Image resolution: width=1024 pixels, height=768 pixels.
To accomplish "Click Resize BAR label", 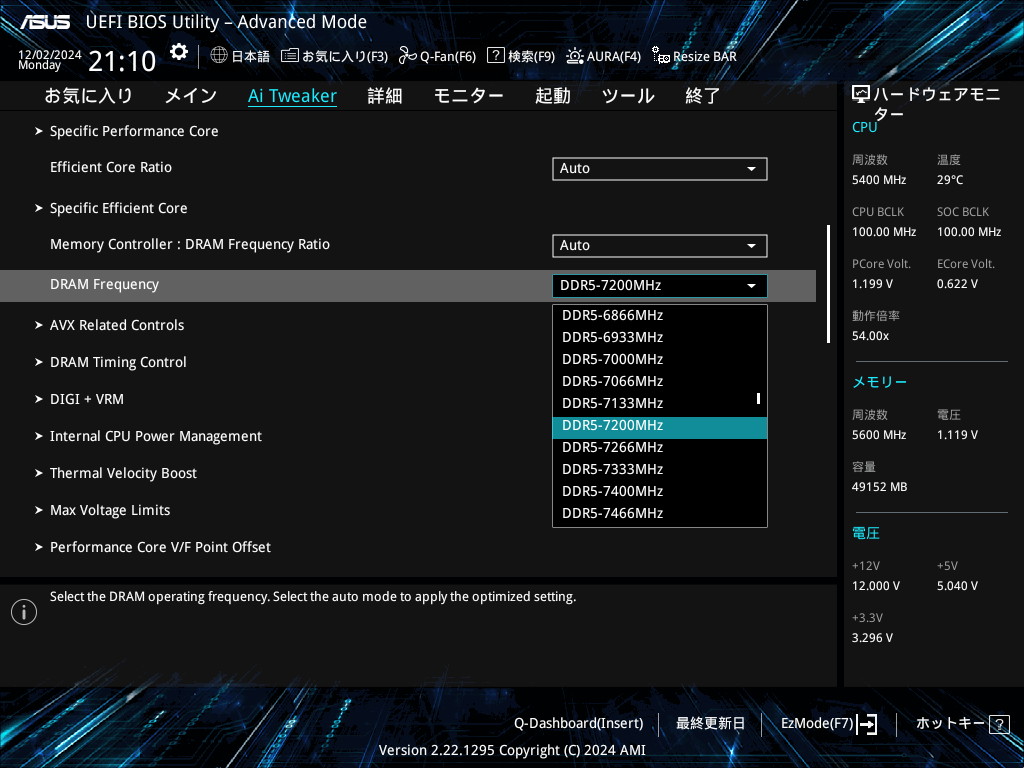I will coord(705,56).
